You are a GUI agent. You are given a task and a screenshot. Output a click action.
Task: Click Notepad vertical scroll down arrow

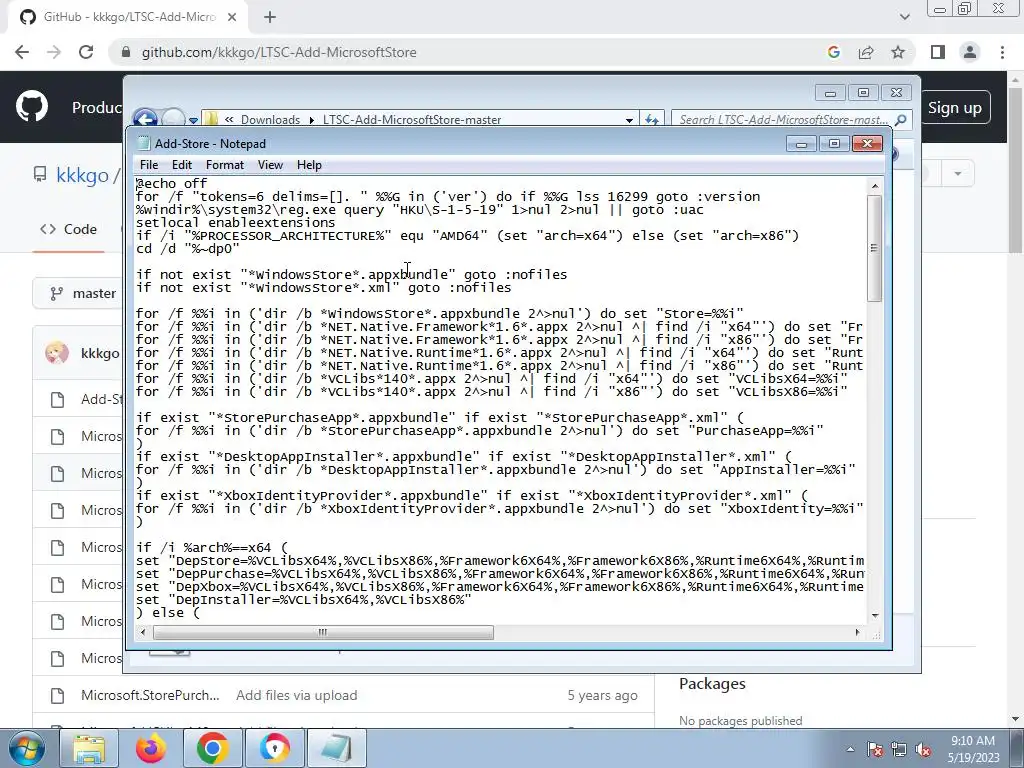[875, 615]
